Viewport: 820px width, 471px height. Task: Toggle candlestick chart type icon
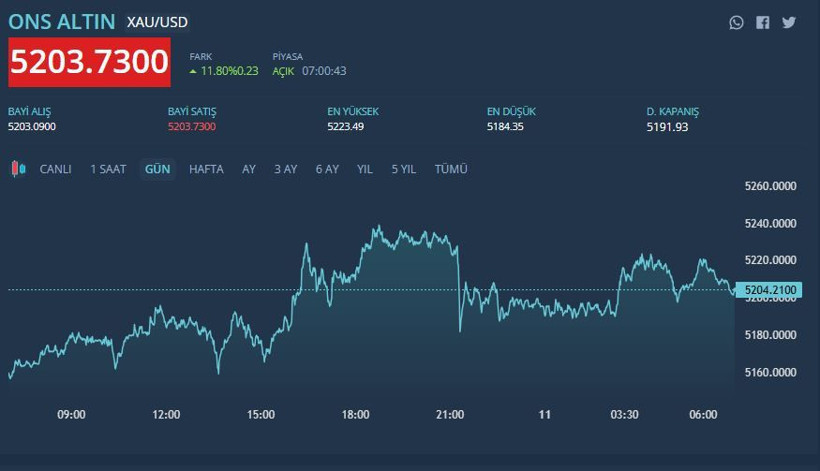pyautogui.click(x=18, y=169)
